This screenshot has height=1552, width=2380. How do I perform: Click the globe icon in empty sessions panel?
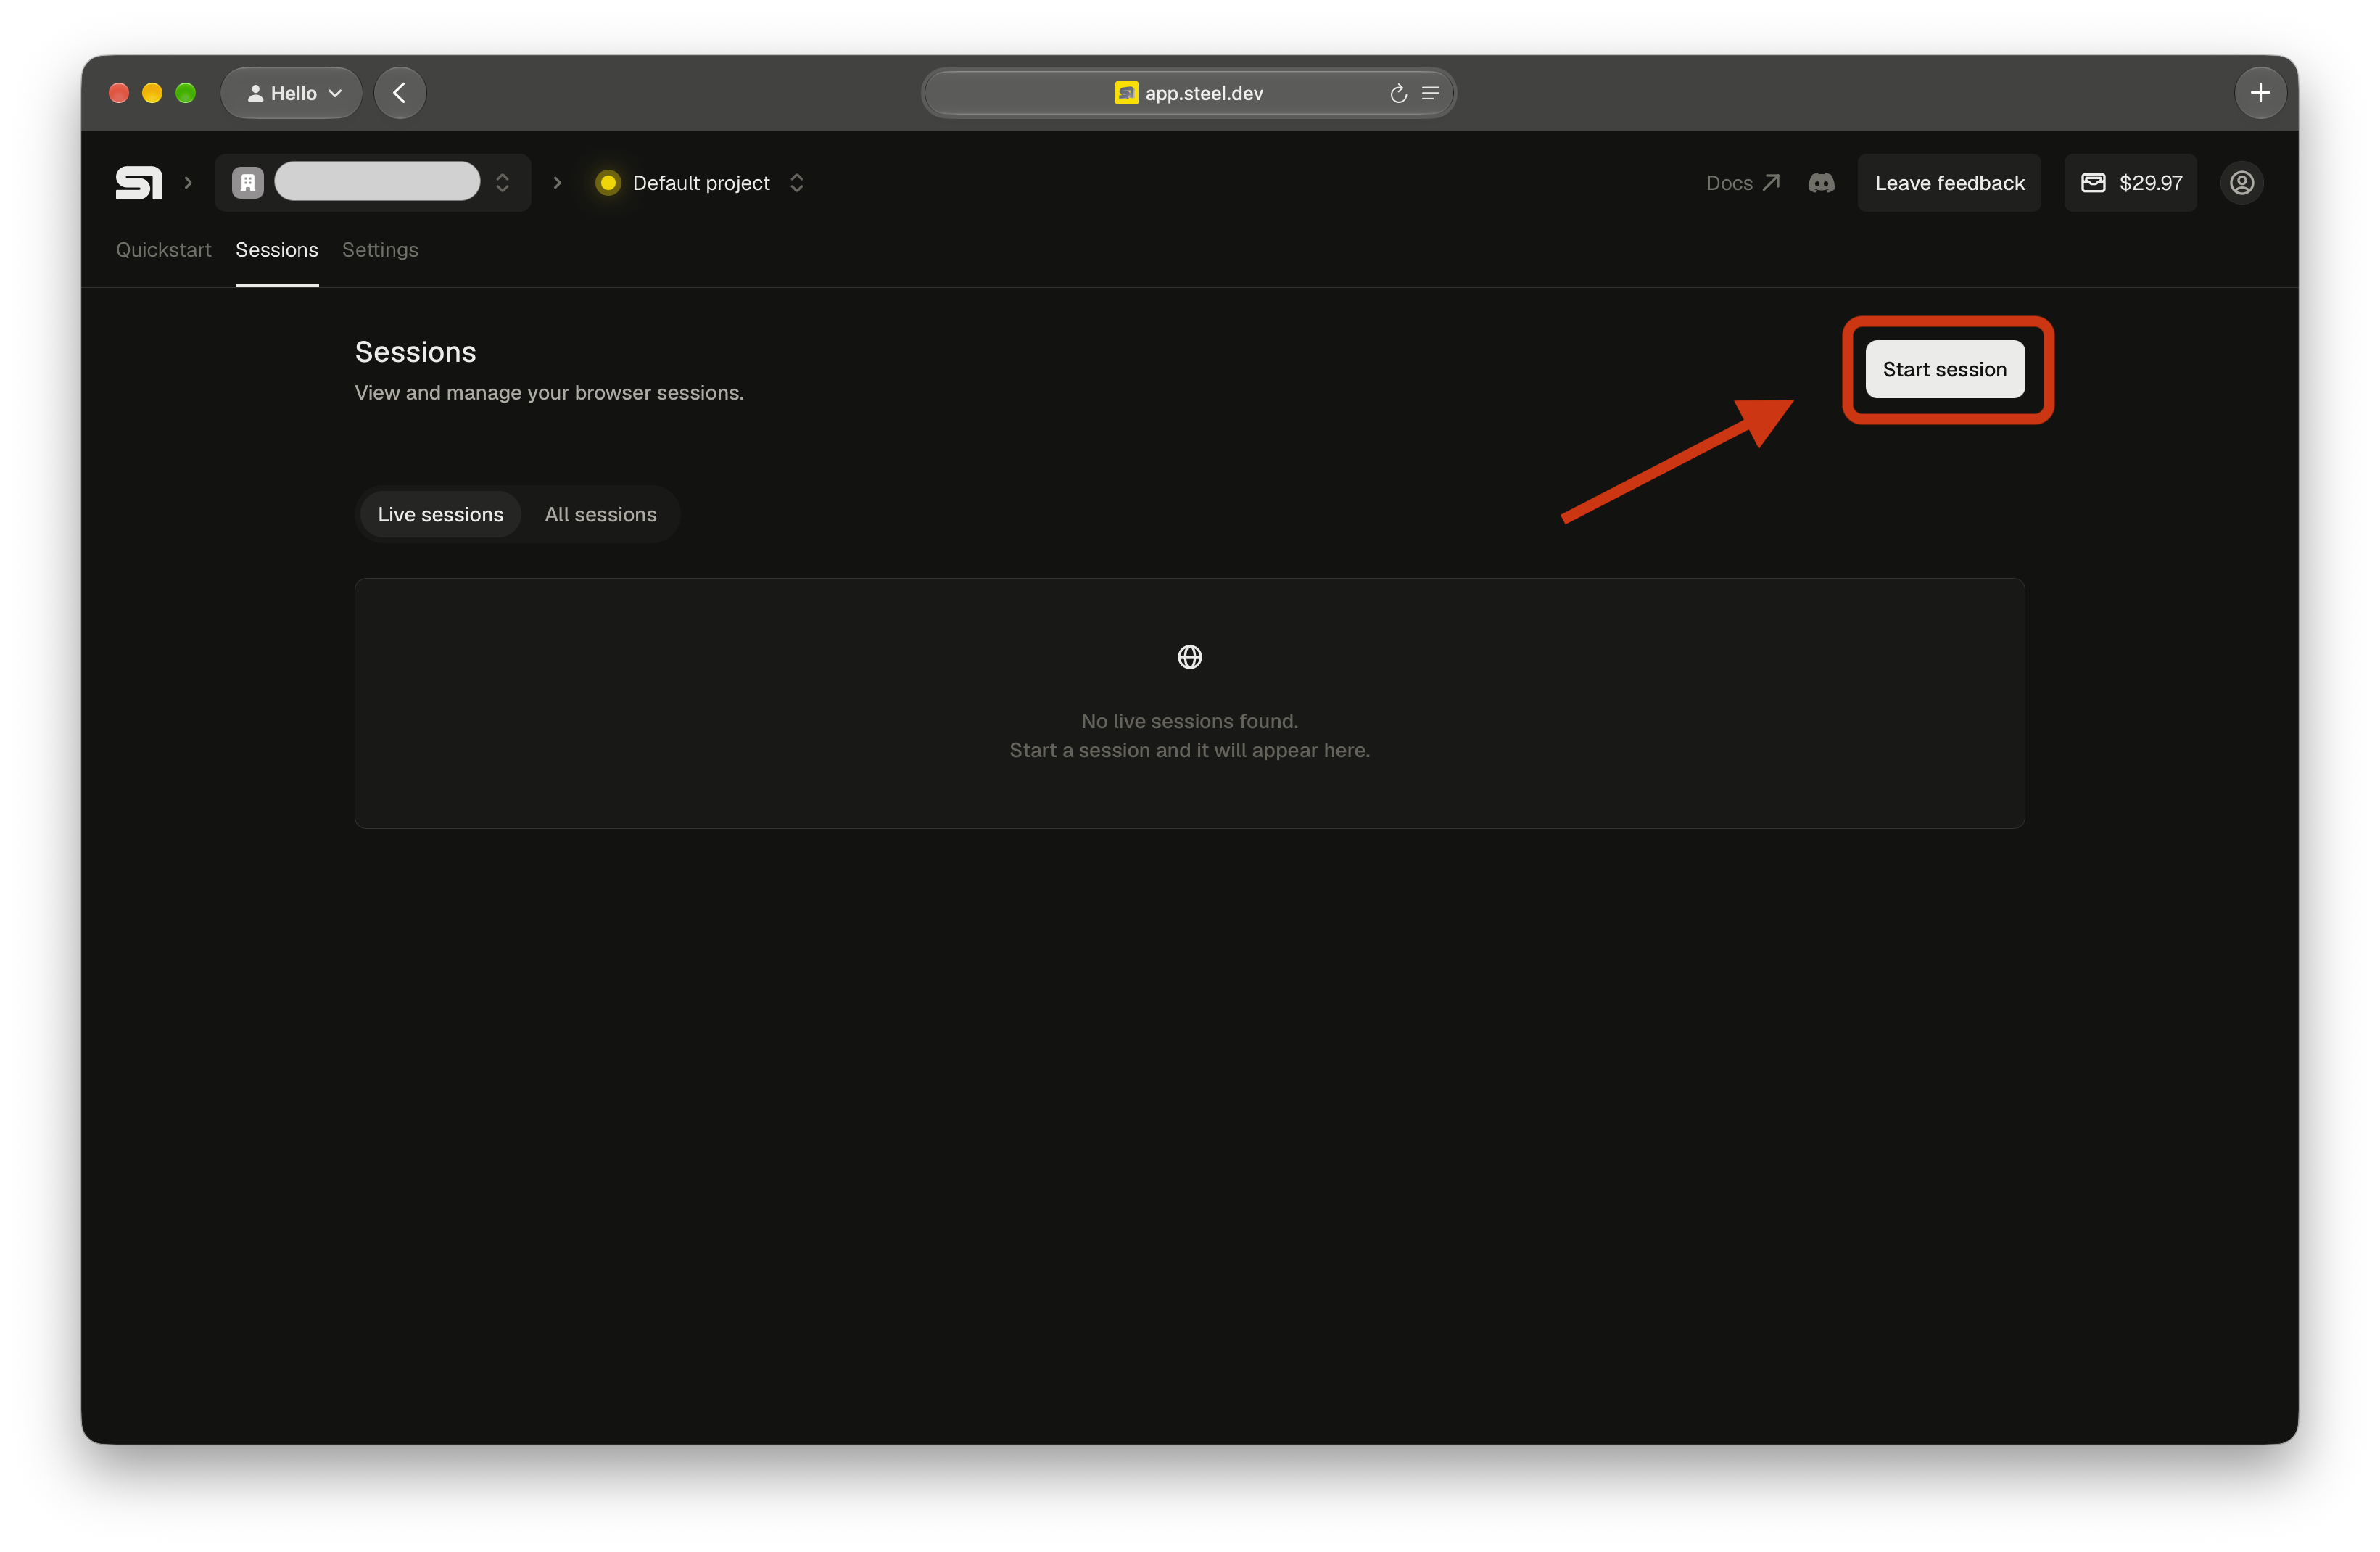tap(1190, 657)
